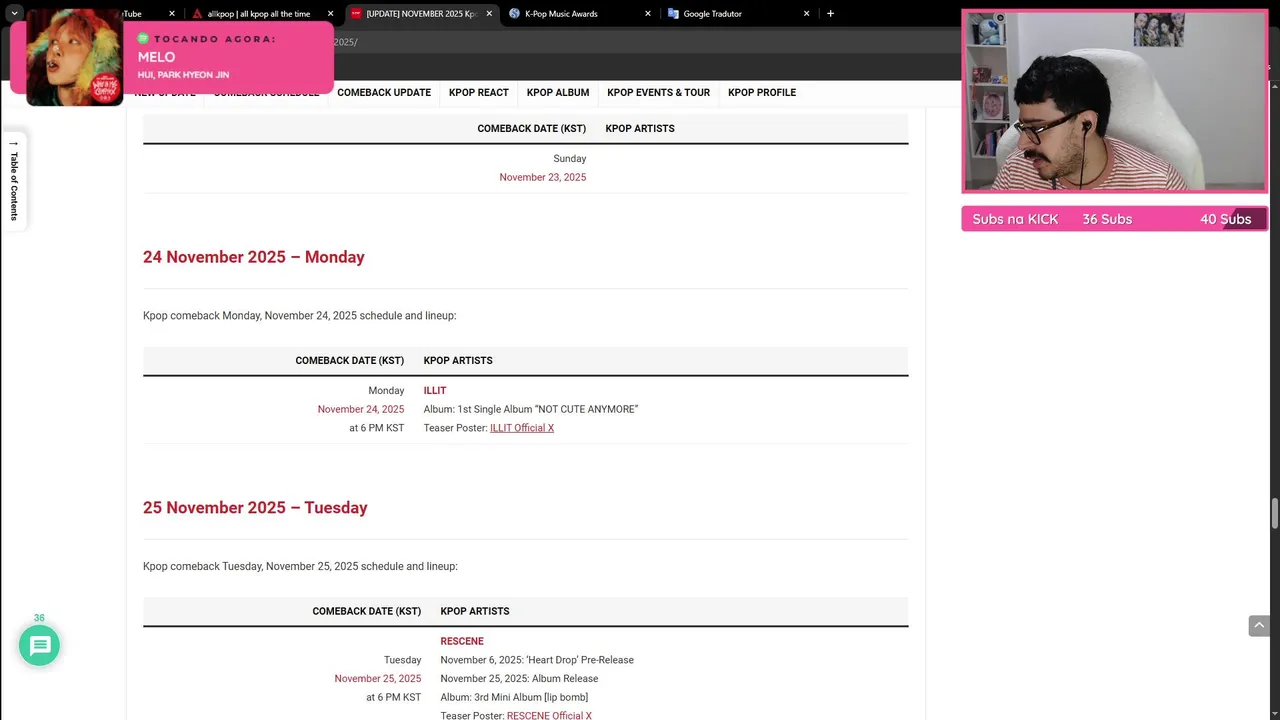Open KPOP EVENTS & TOUR menu

click(658, 92)
